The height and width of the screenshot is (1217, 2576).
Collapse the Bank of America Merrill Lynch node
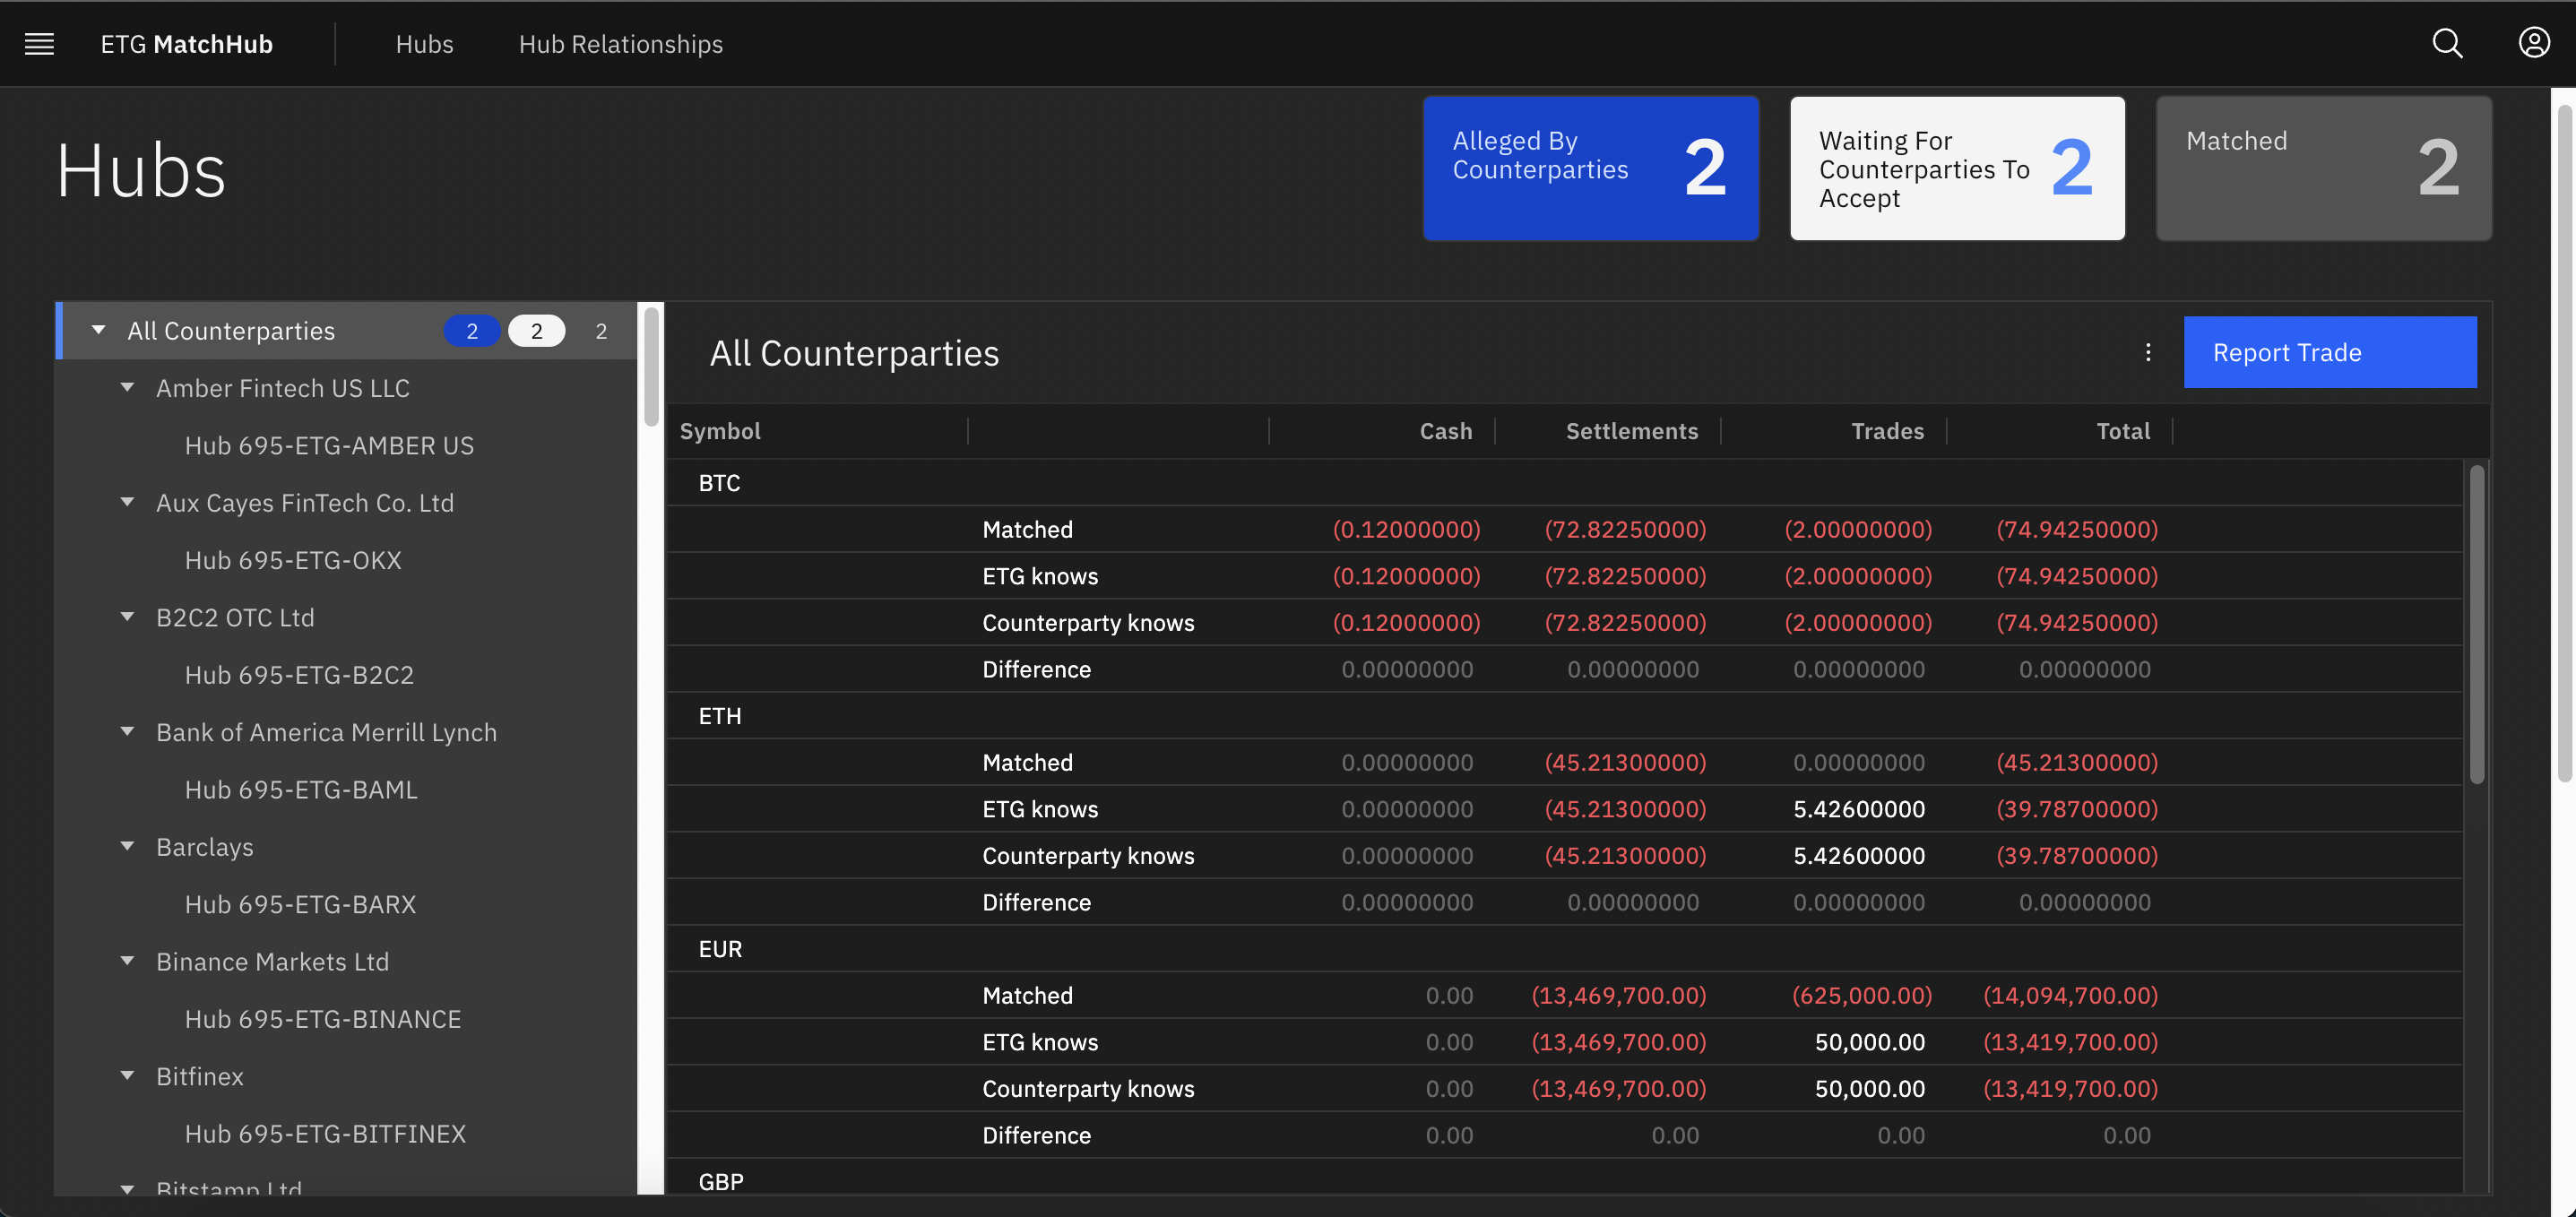[x=127, y=732]
